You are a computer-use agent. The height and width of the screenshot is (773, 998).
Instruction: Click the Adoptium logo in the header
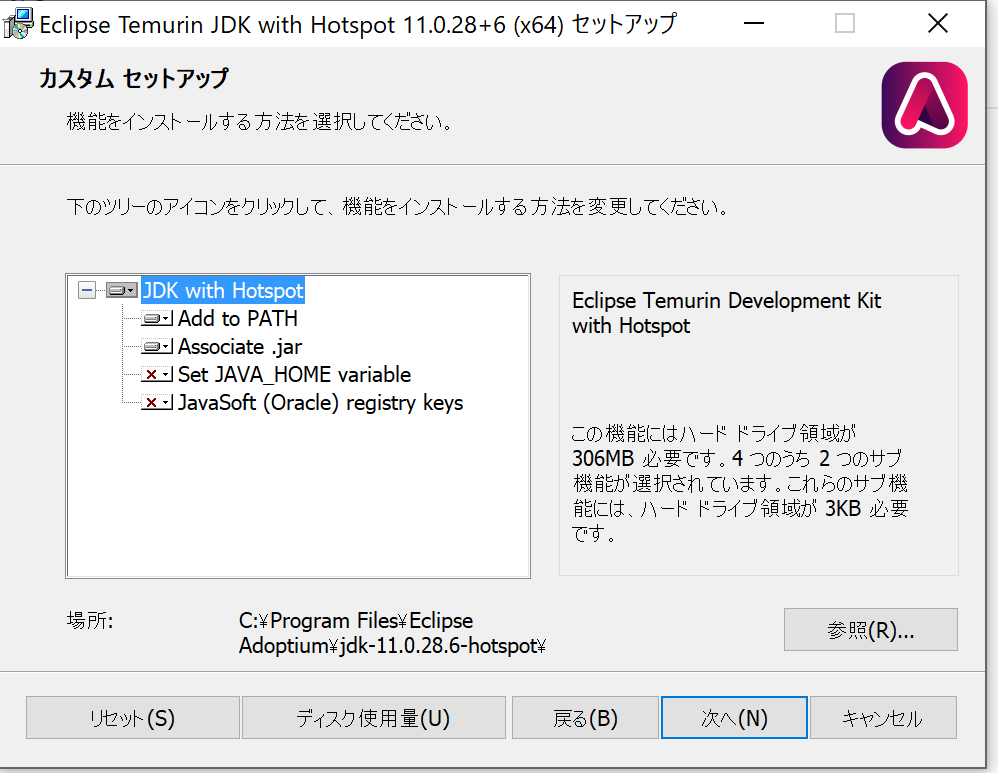coord(924,105)
